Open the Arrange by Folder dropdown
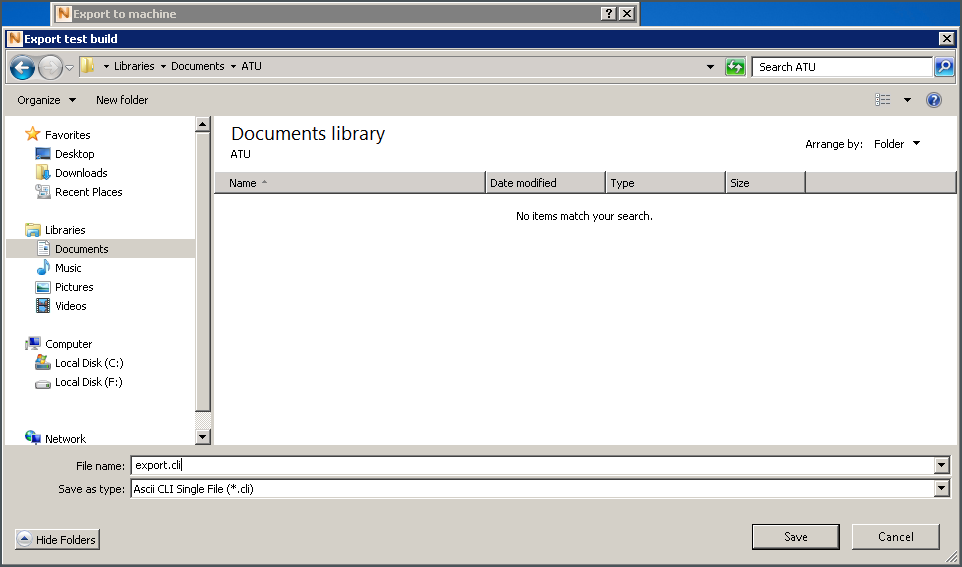This screenshot has width=962, height=567. [x=897, y=144]
